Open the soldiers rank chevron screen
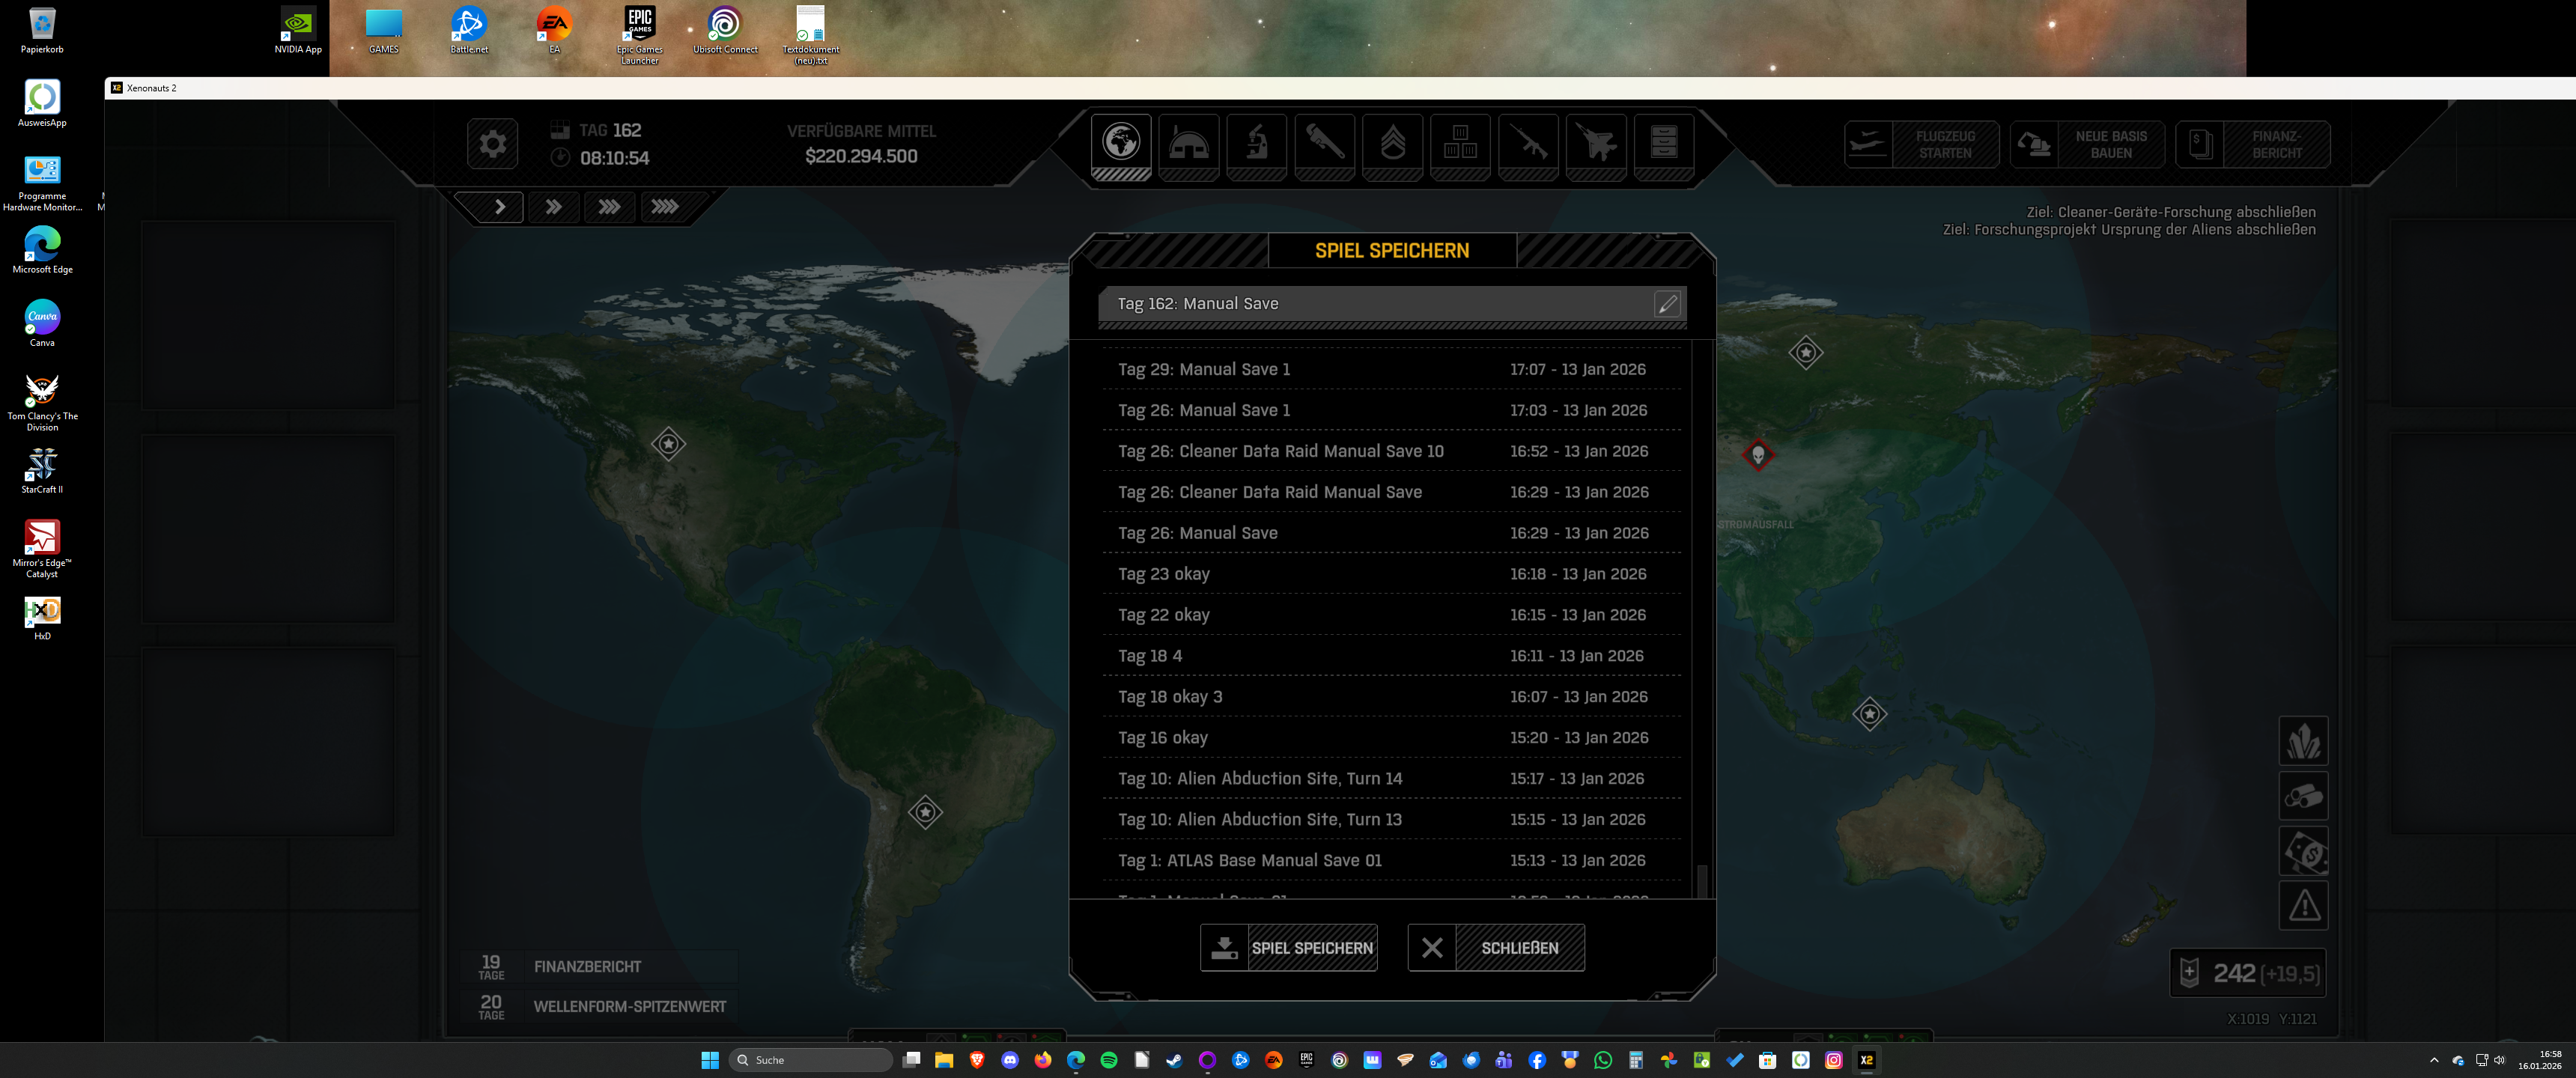2576x1078 pixels. (1392, 144)
